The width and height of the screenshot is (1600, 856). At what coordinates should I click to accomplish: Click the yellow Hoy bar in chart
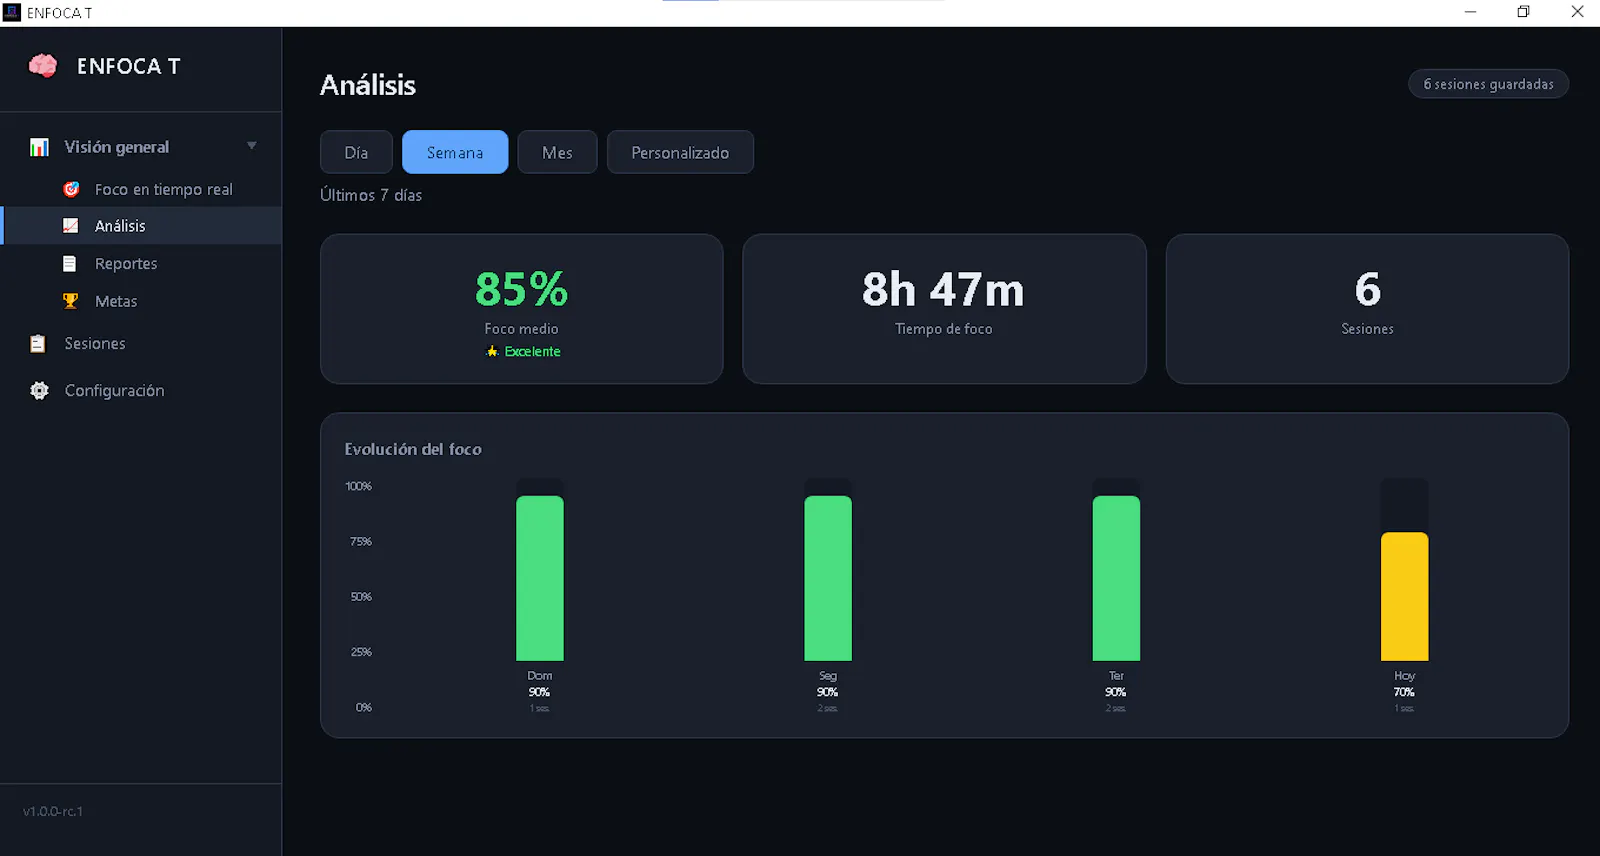1404,596
